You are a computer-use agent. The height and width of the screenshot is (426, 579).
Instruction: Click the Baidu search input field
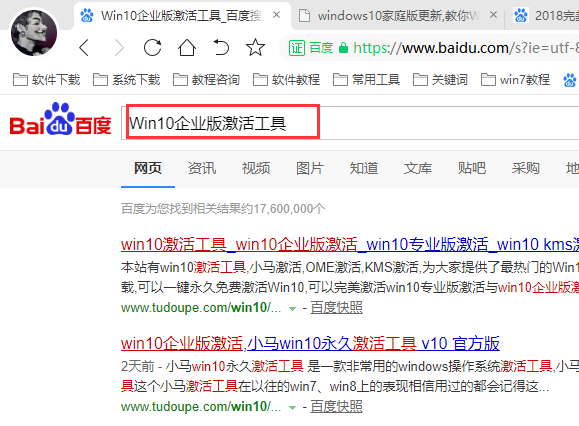(x=350, y=123)
